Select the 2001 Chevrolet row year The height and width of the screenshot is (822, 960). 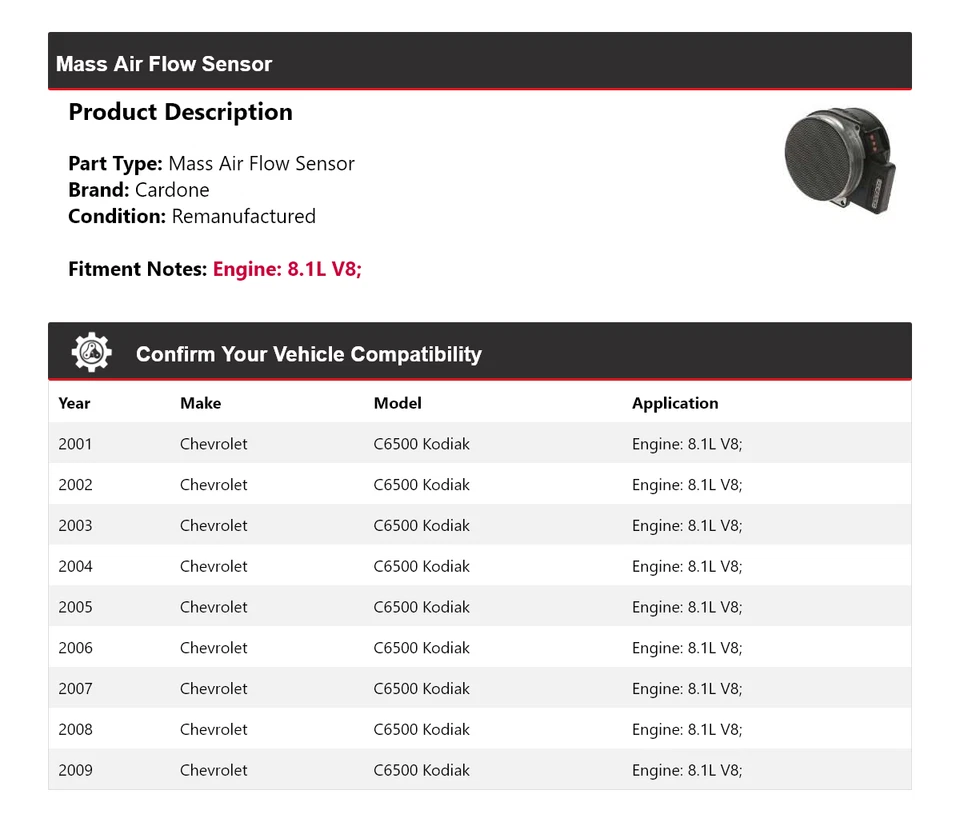click(x=75, y=444)
